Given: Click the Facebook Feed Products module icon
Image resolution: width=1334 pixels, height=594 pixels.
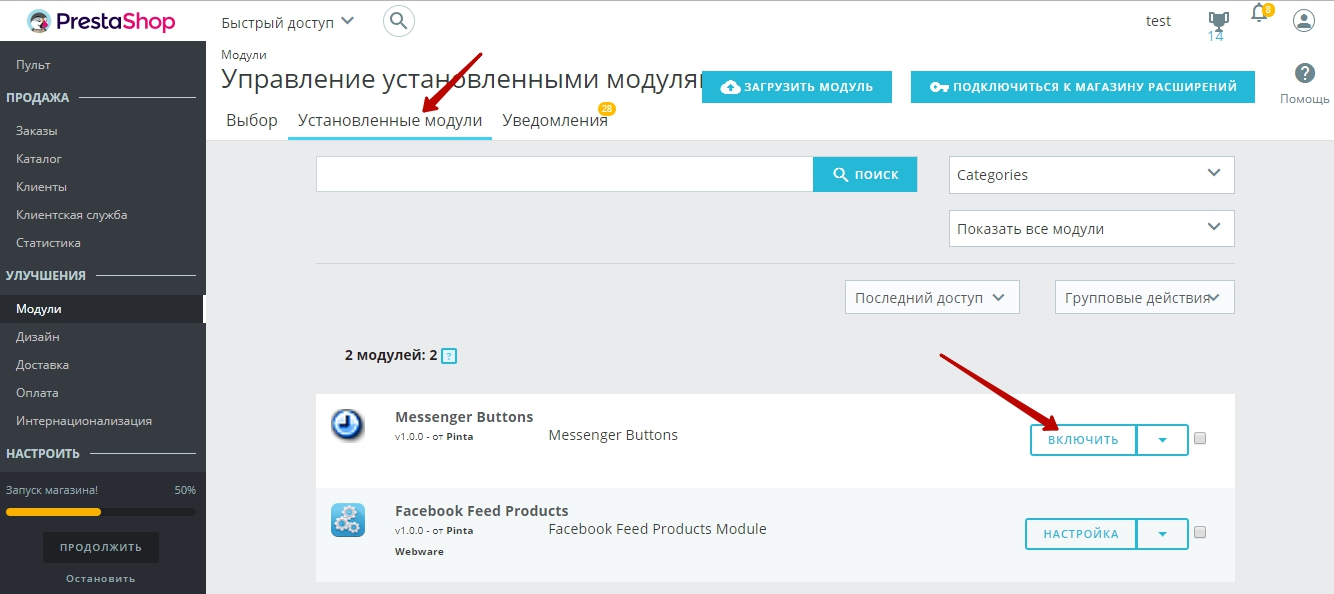Looking at the screenshot, I should [x=348, y=520].
